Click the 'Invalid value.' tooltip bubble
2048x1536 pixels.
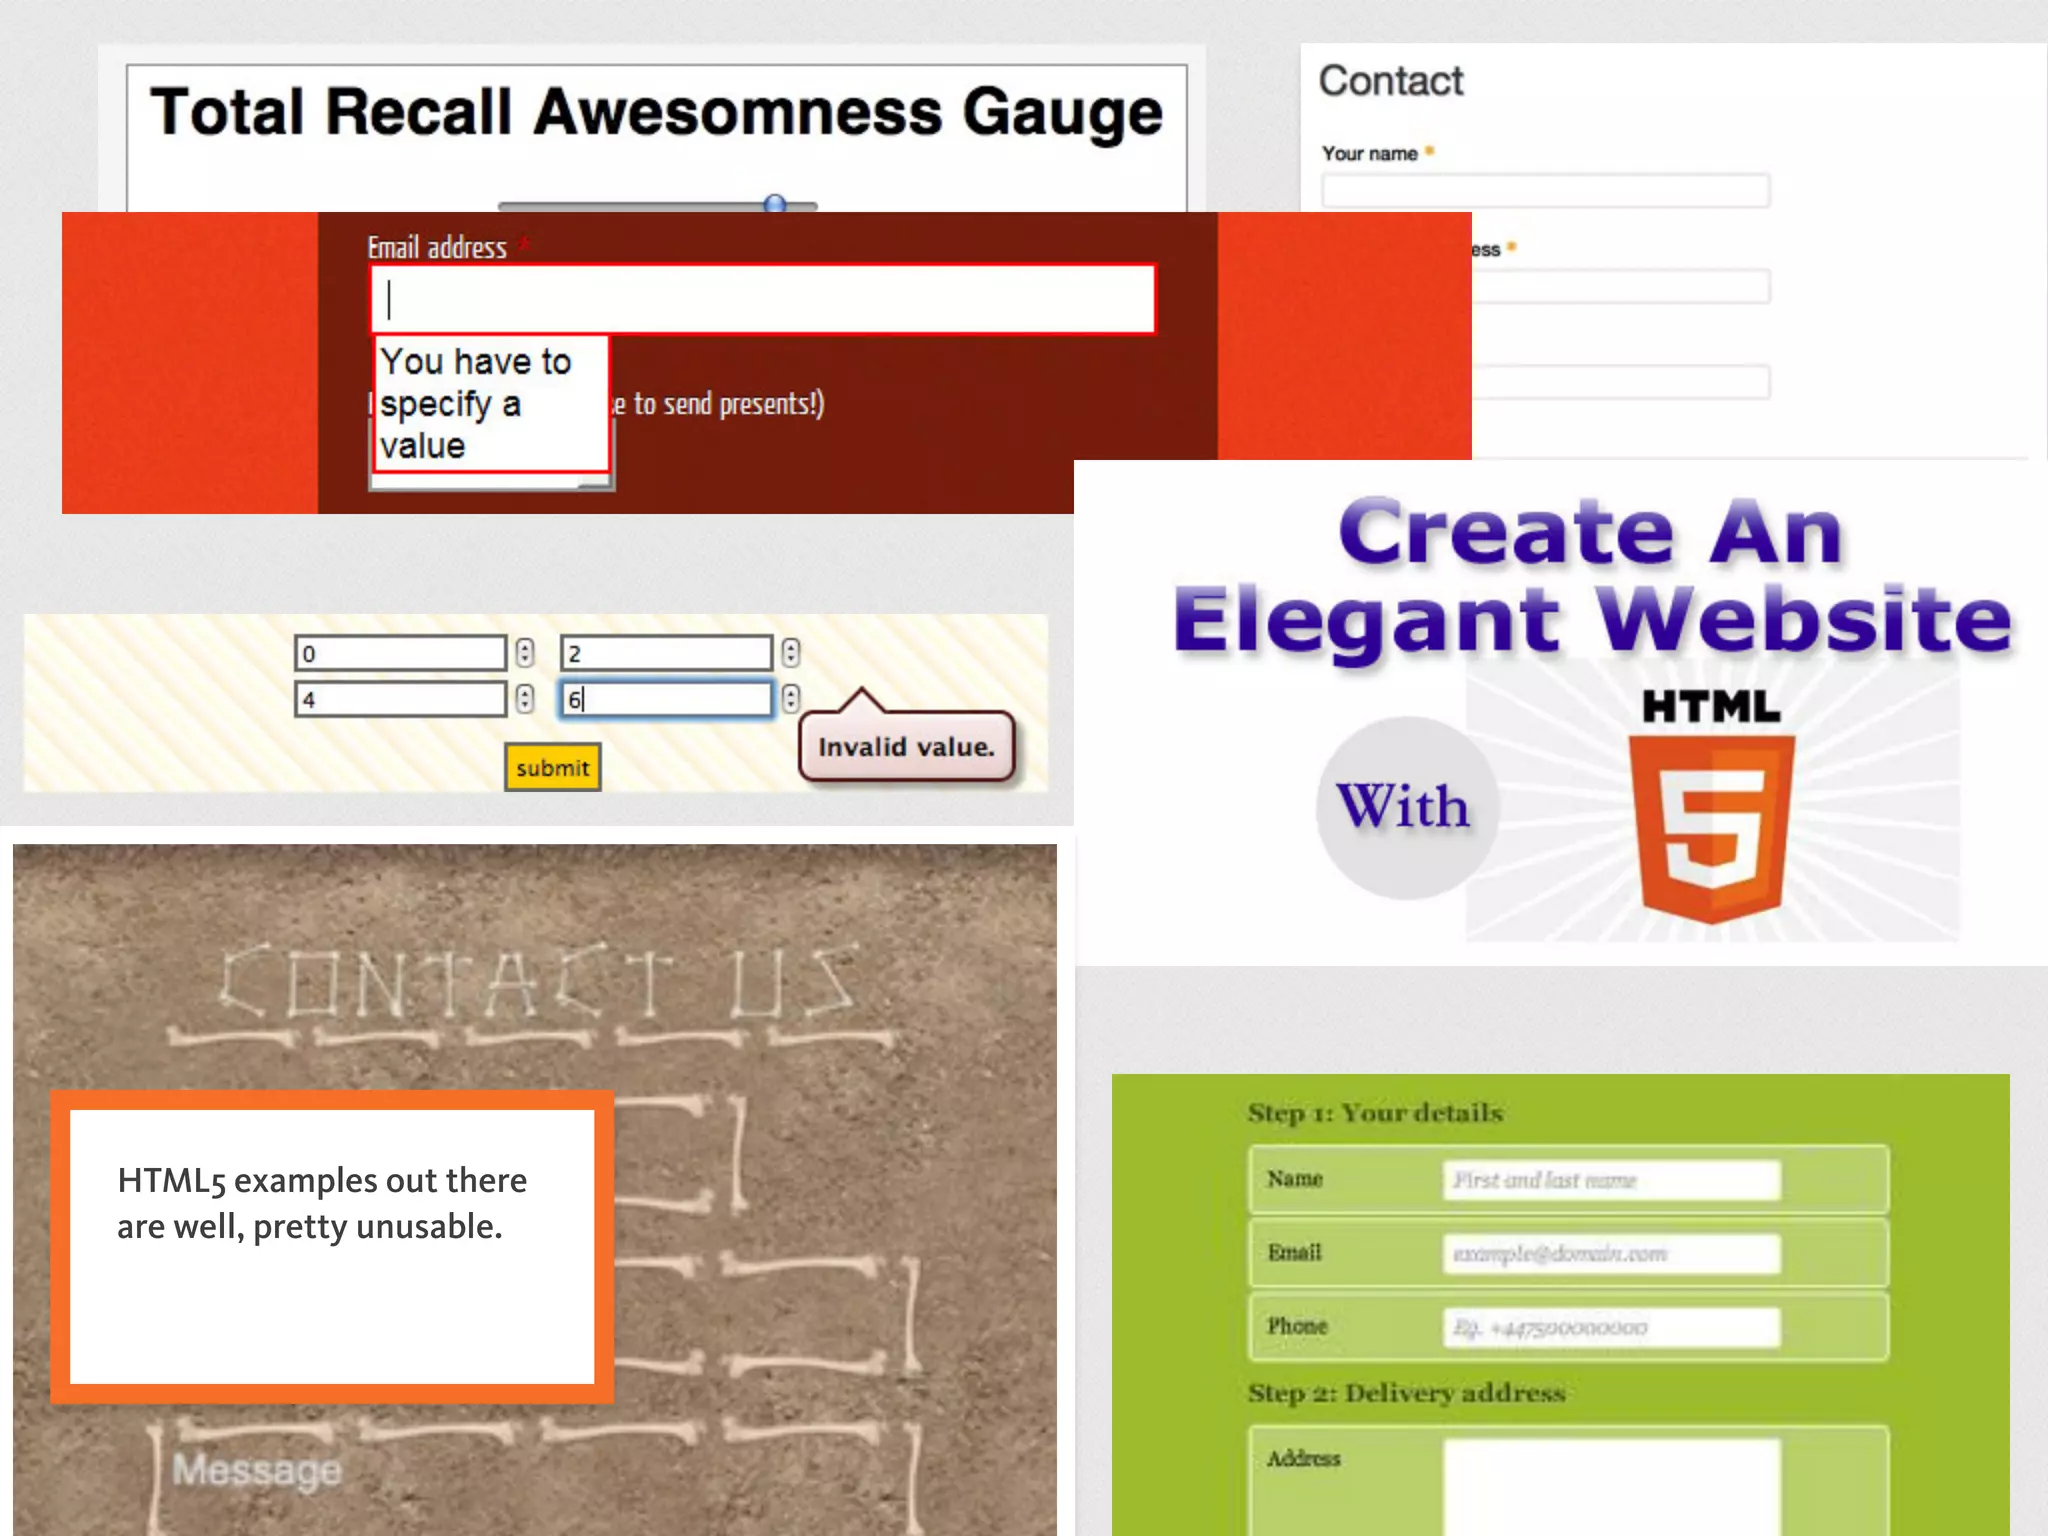(x=906, y=745)
